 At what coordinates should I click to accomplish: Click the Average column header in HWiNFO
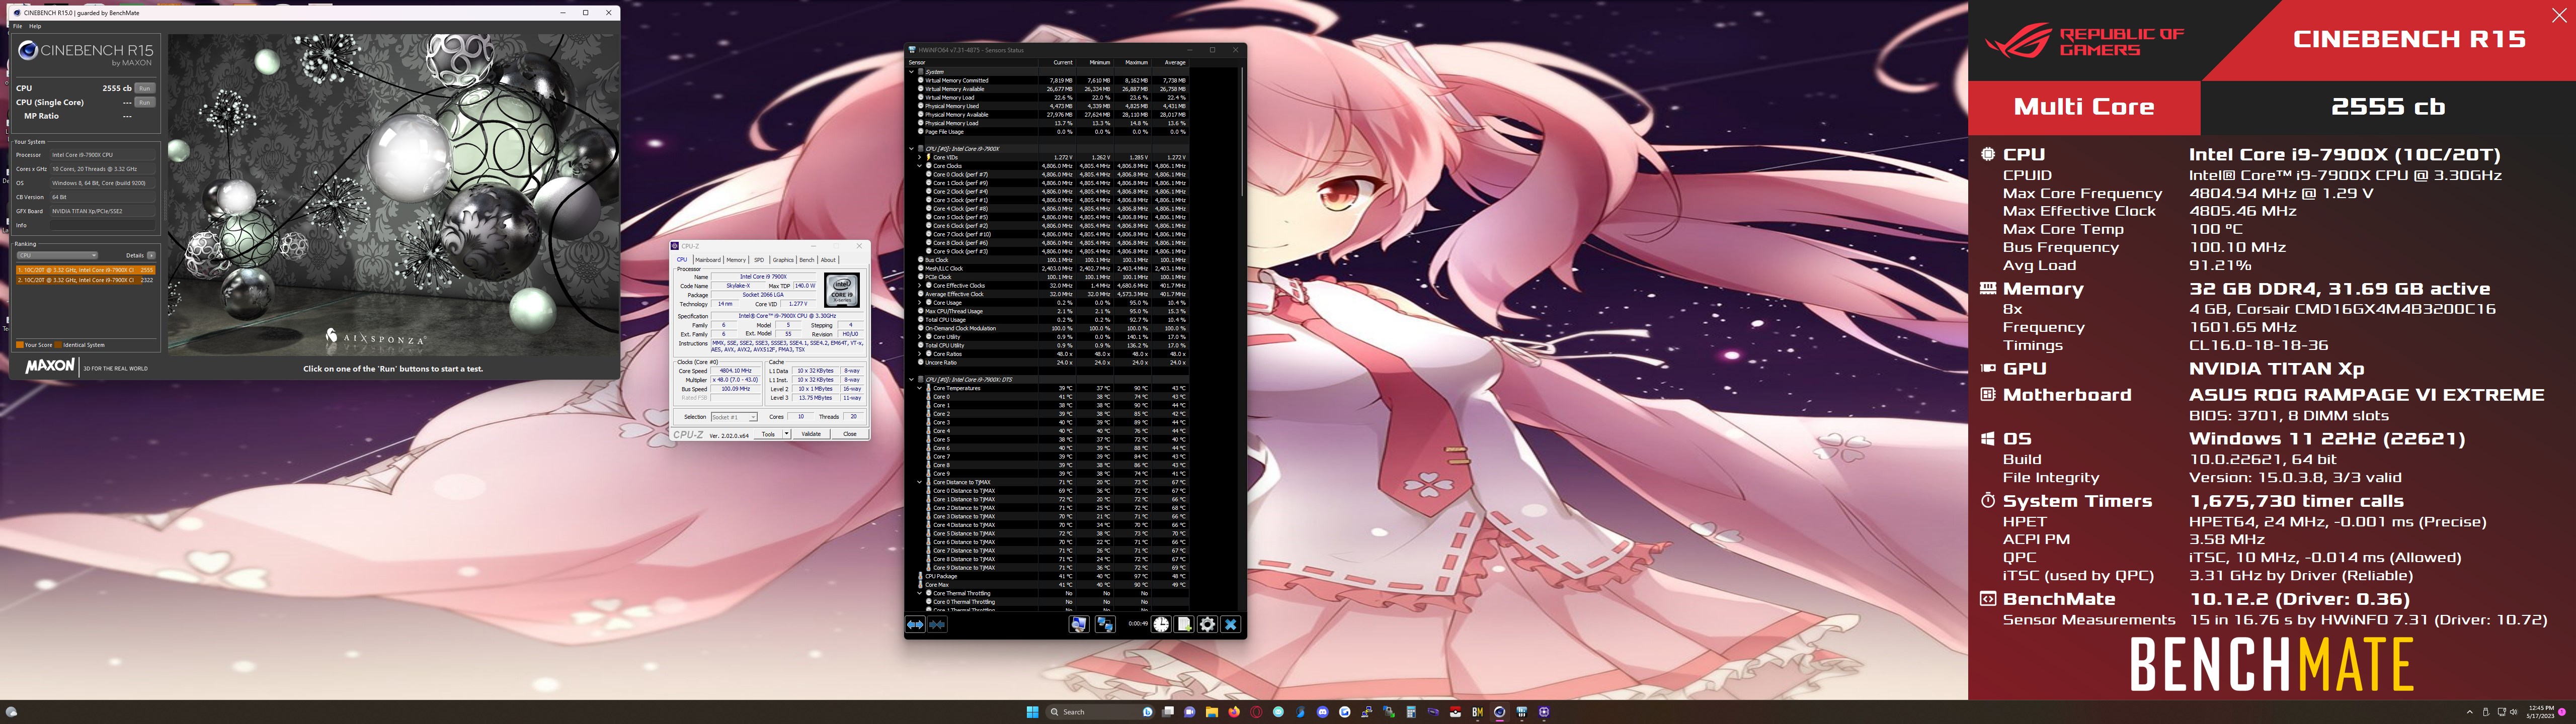[x=1171, y=63]
